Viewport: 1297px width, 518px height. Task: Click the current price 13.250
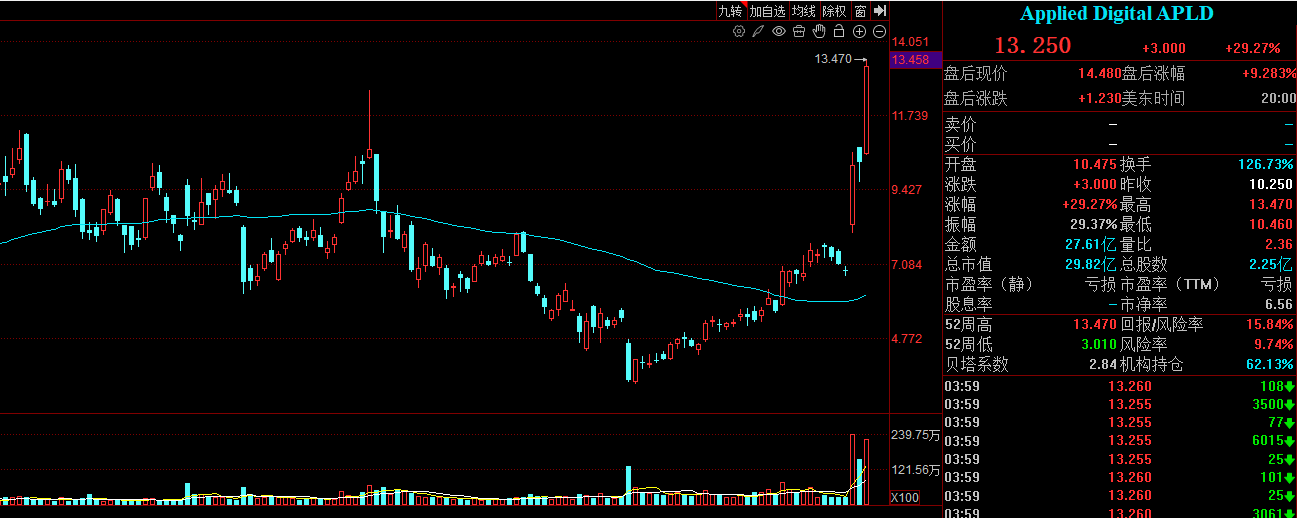1032,46
